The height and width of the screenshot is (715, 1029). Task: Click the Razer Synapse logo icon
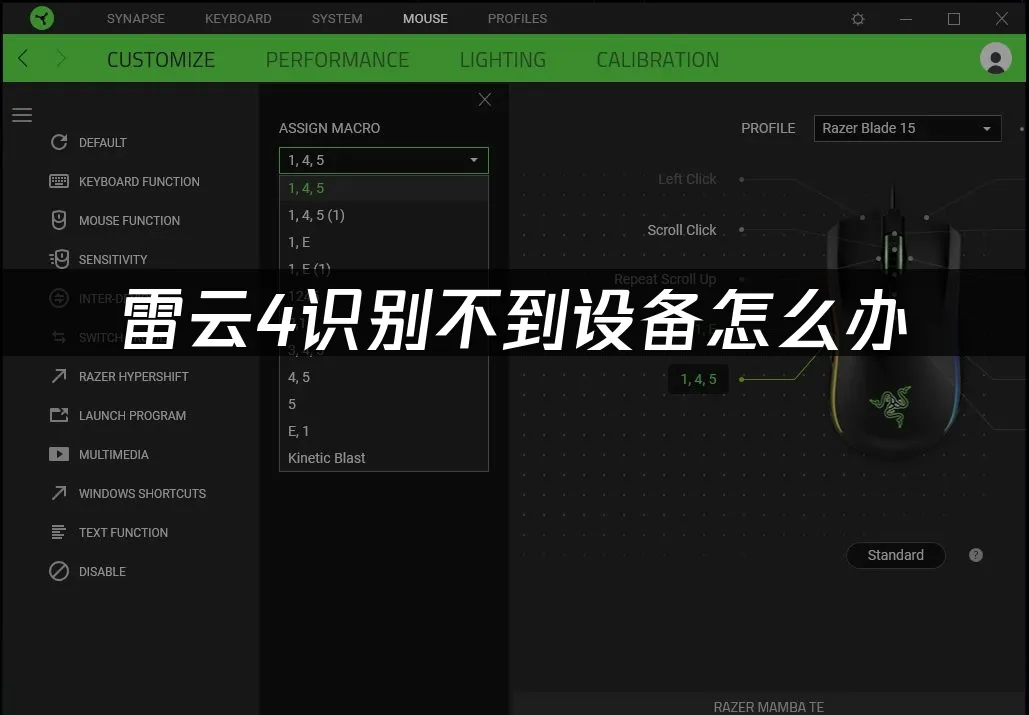pos(42,18)
